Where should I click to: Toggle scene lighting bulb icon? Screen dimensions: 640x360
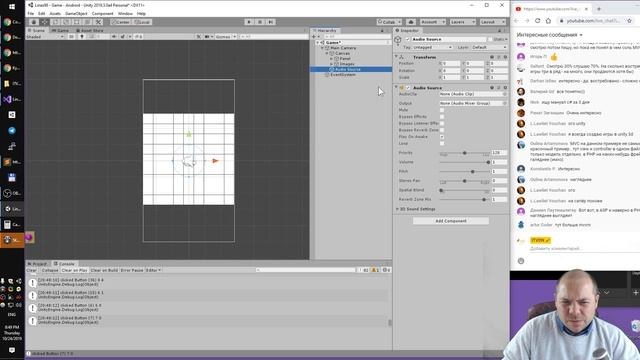click(x=82, y=37)
